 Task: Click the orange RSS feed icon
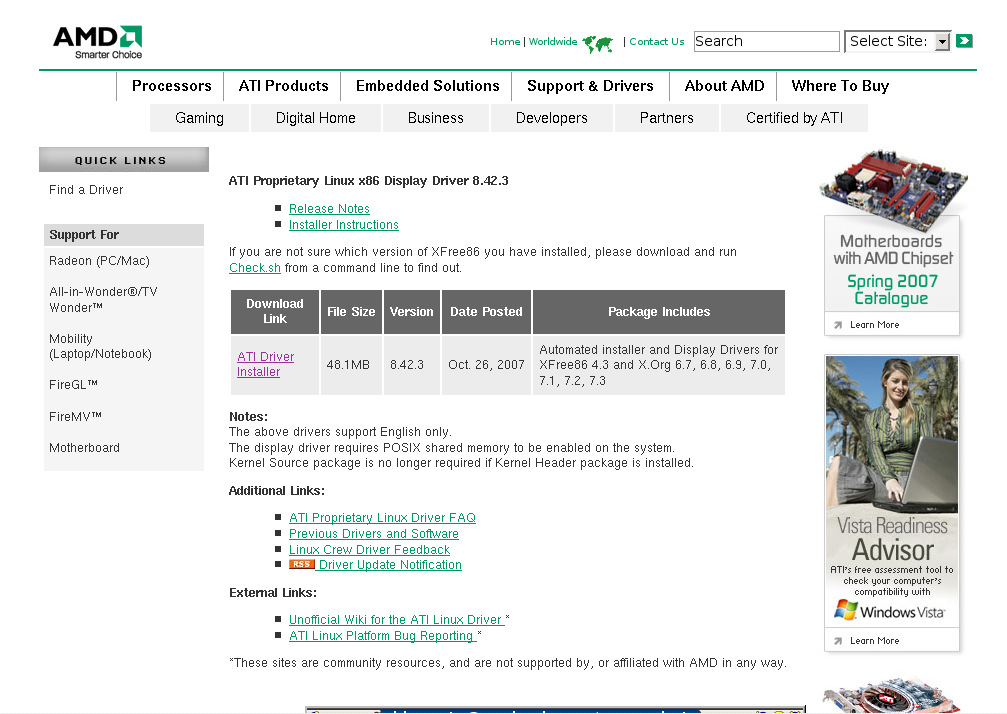tap(301, 565)
